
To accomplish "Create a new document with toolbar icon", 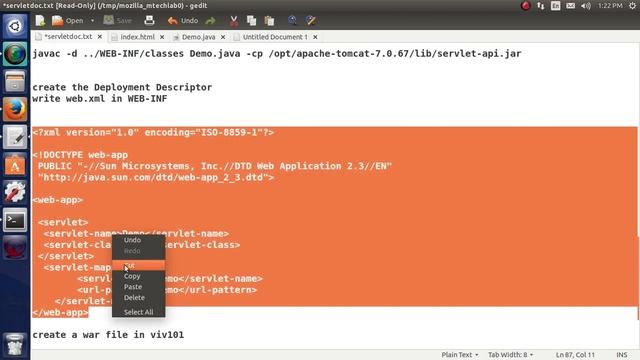I will pos(40,20).
